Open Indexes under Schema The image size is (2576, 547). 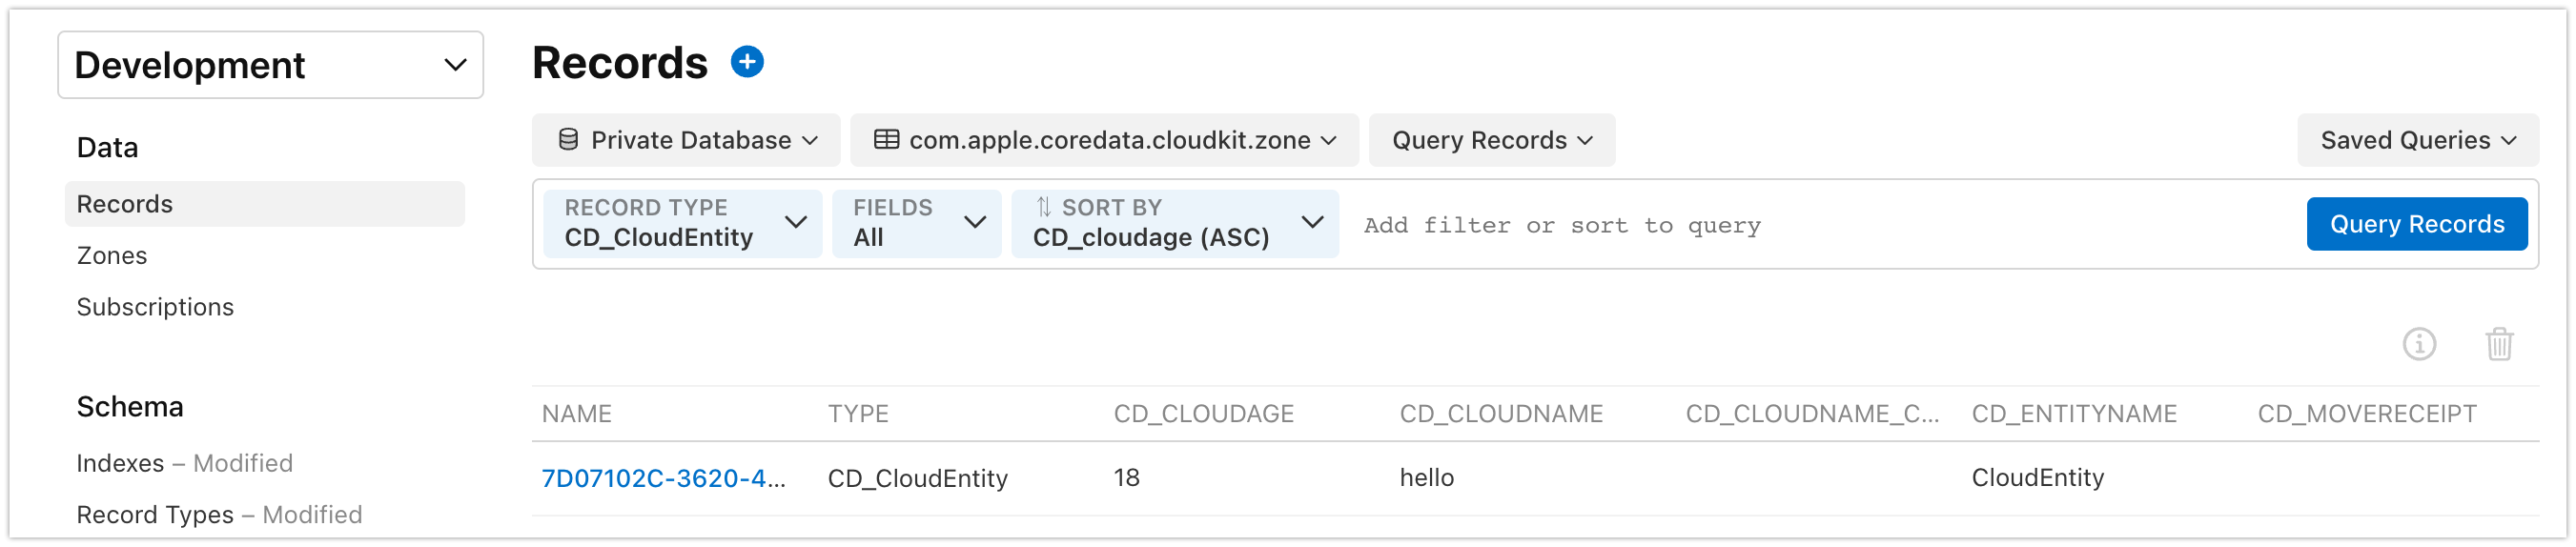pos(120,463)
